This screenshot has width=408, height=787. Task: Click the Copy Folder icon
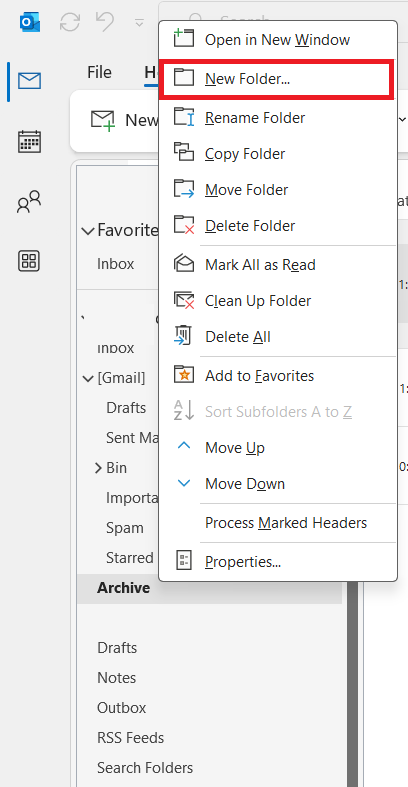tap(184, 152)
